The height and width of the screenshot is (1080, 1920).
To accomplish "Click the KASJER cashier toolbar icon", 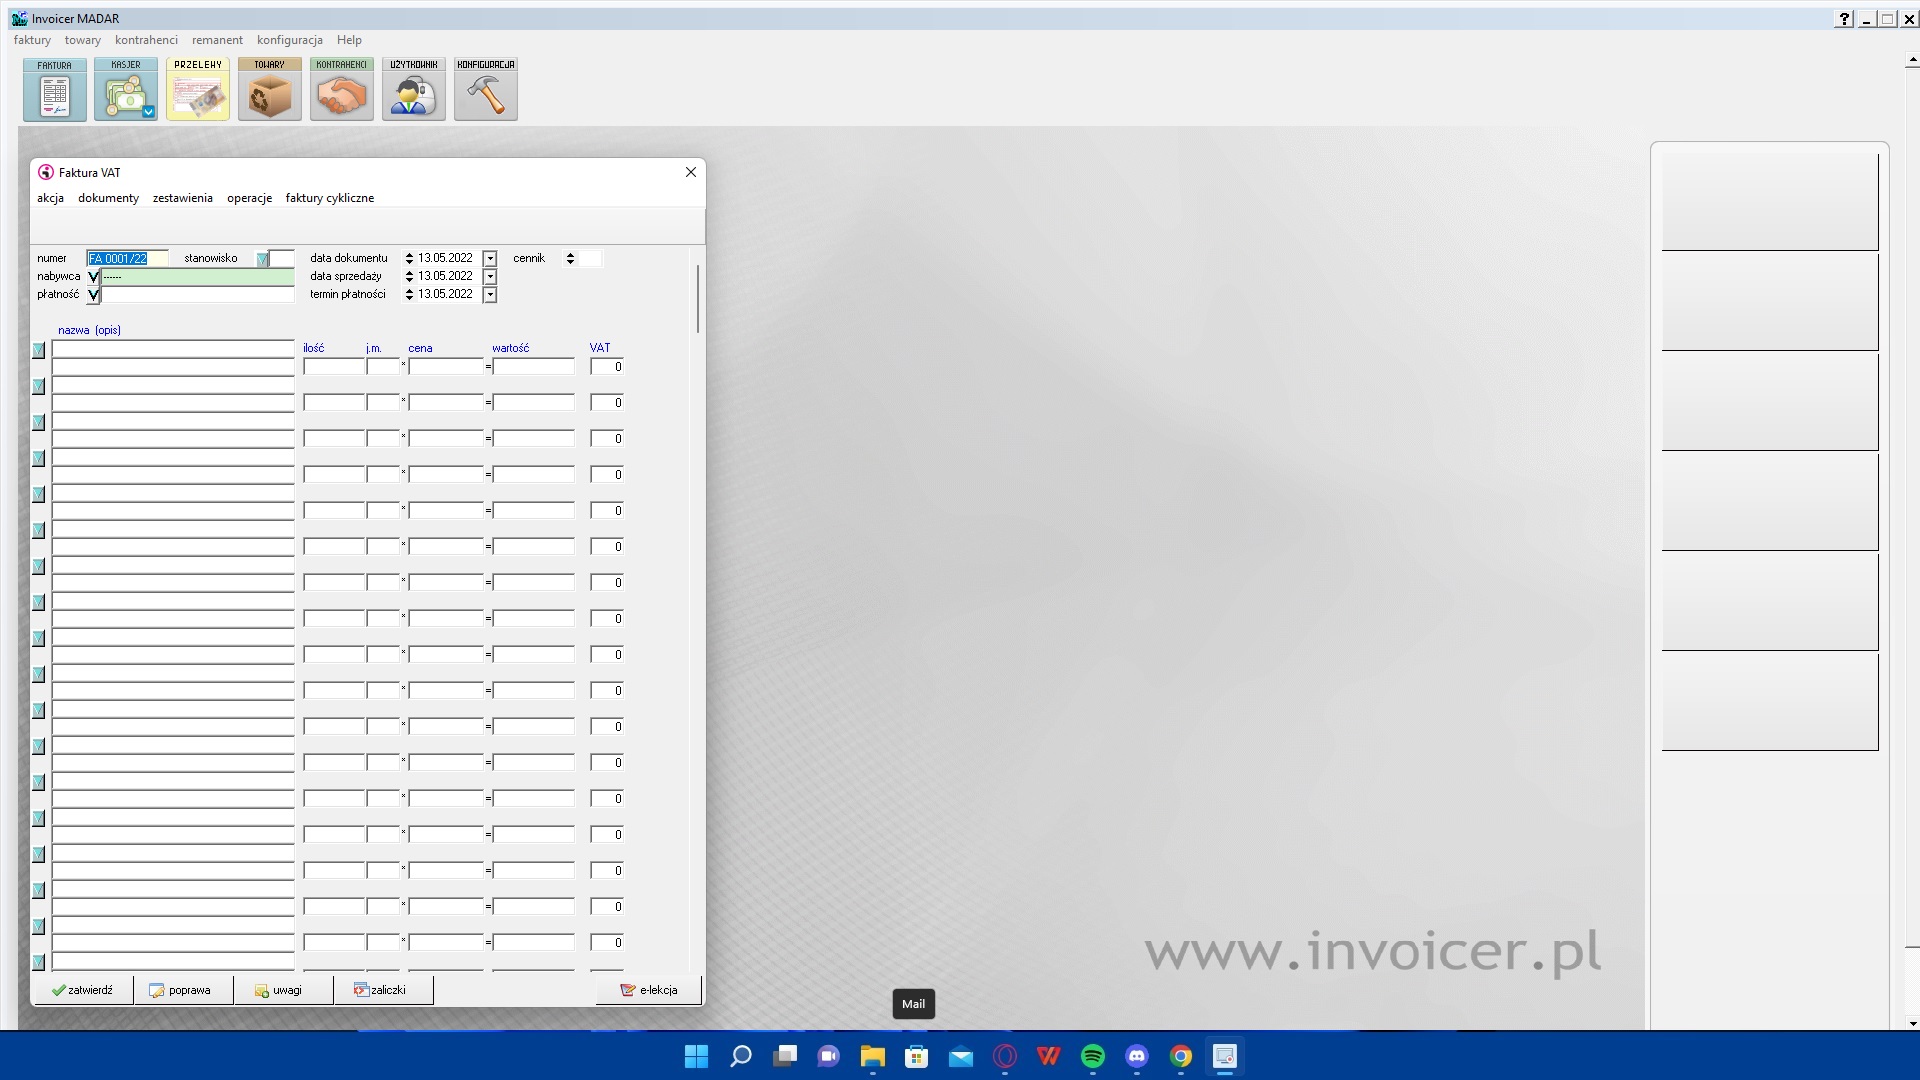I will click(x=126, y=90).
